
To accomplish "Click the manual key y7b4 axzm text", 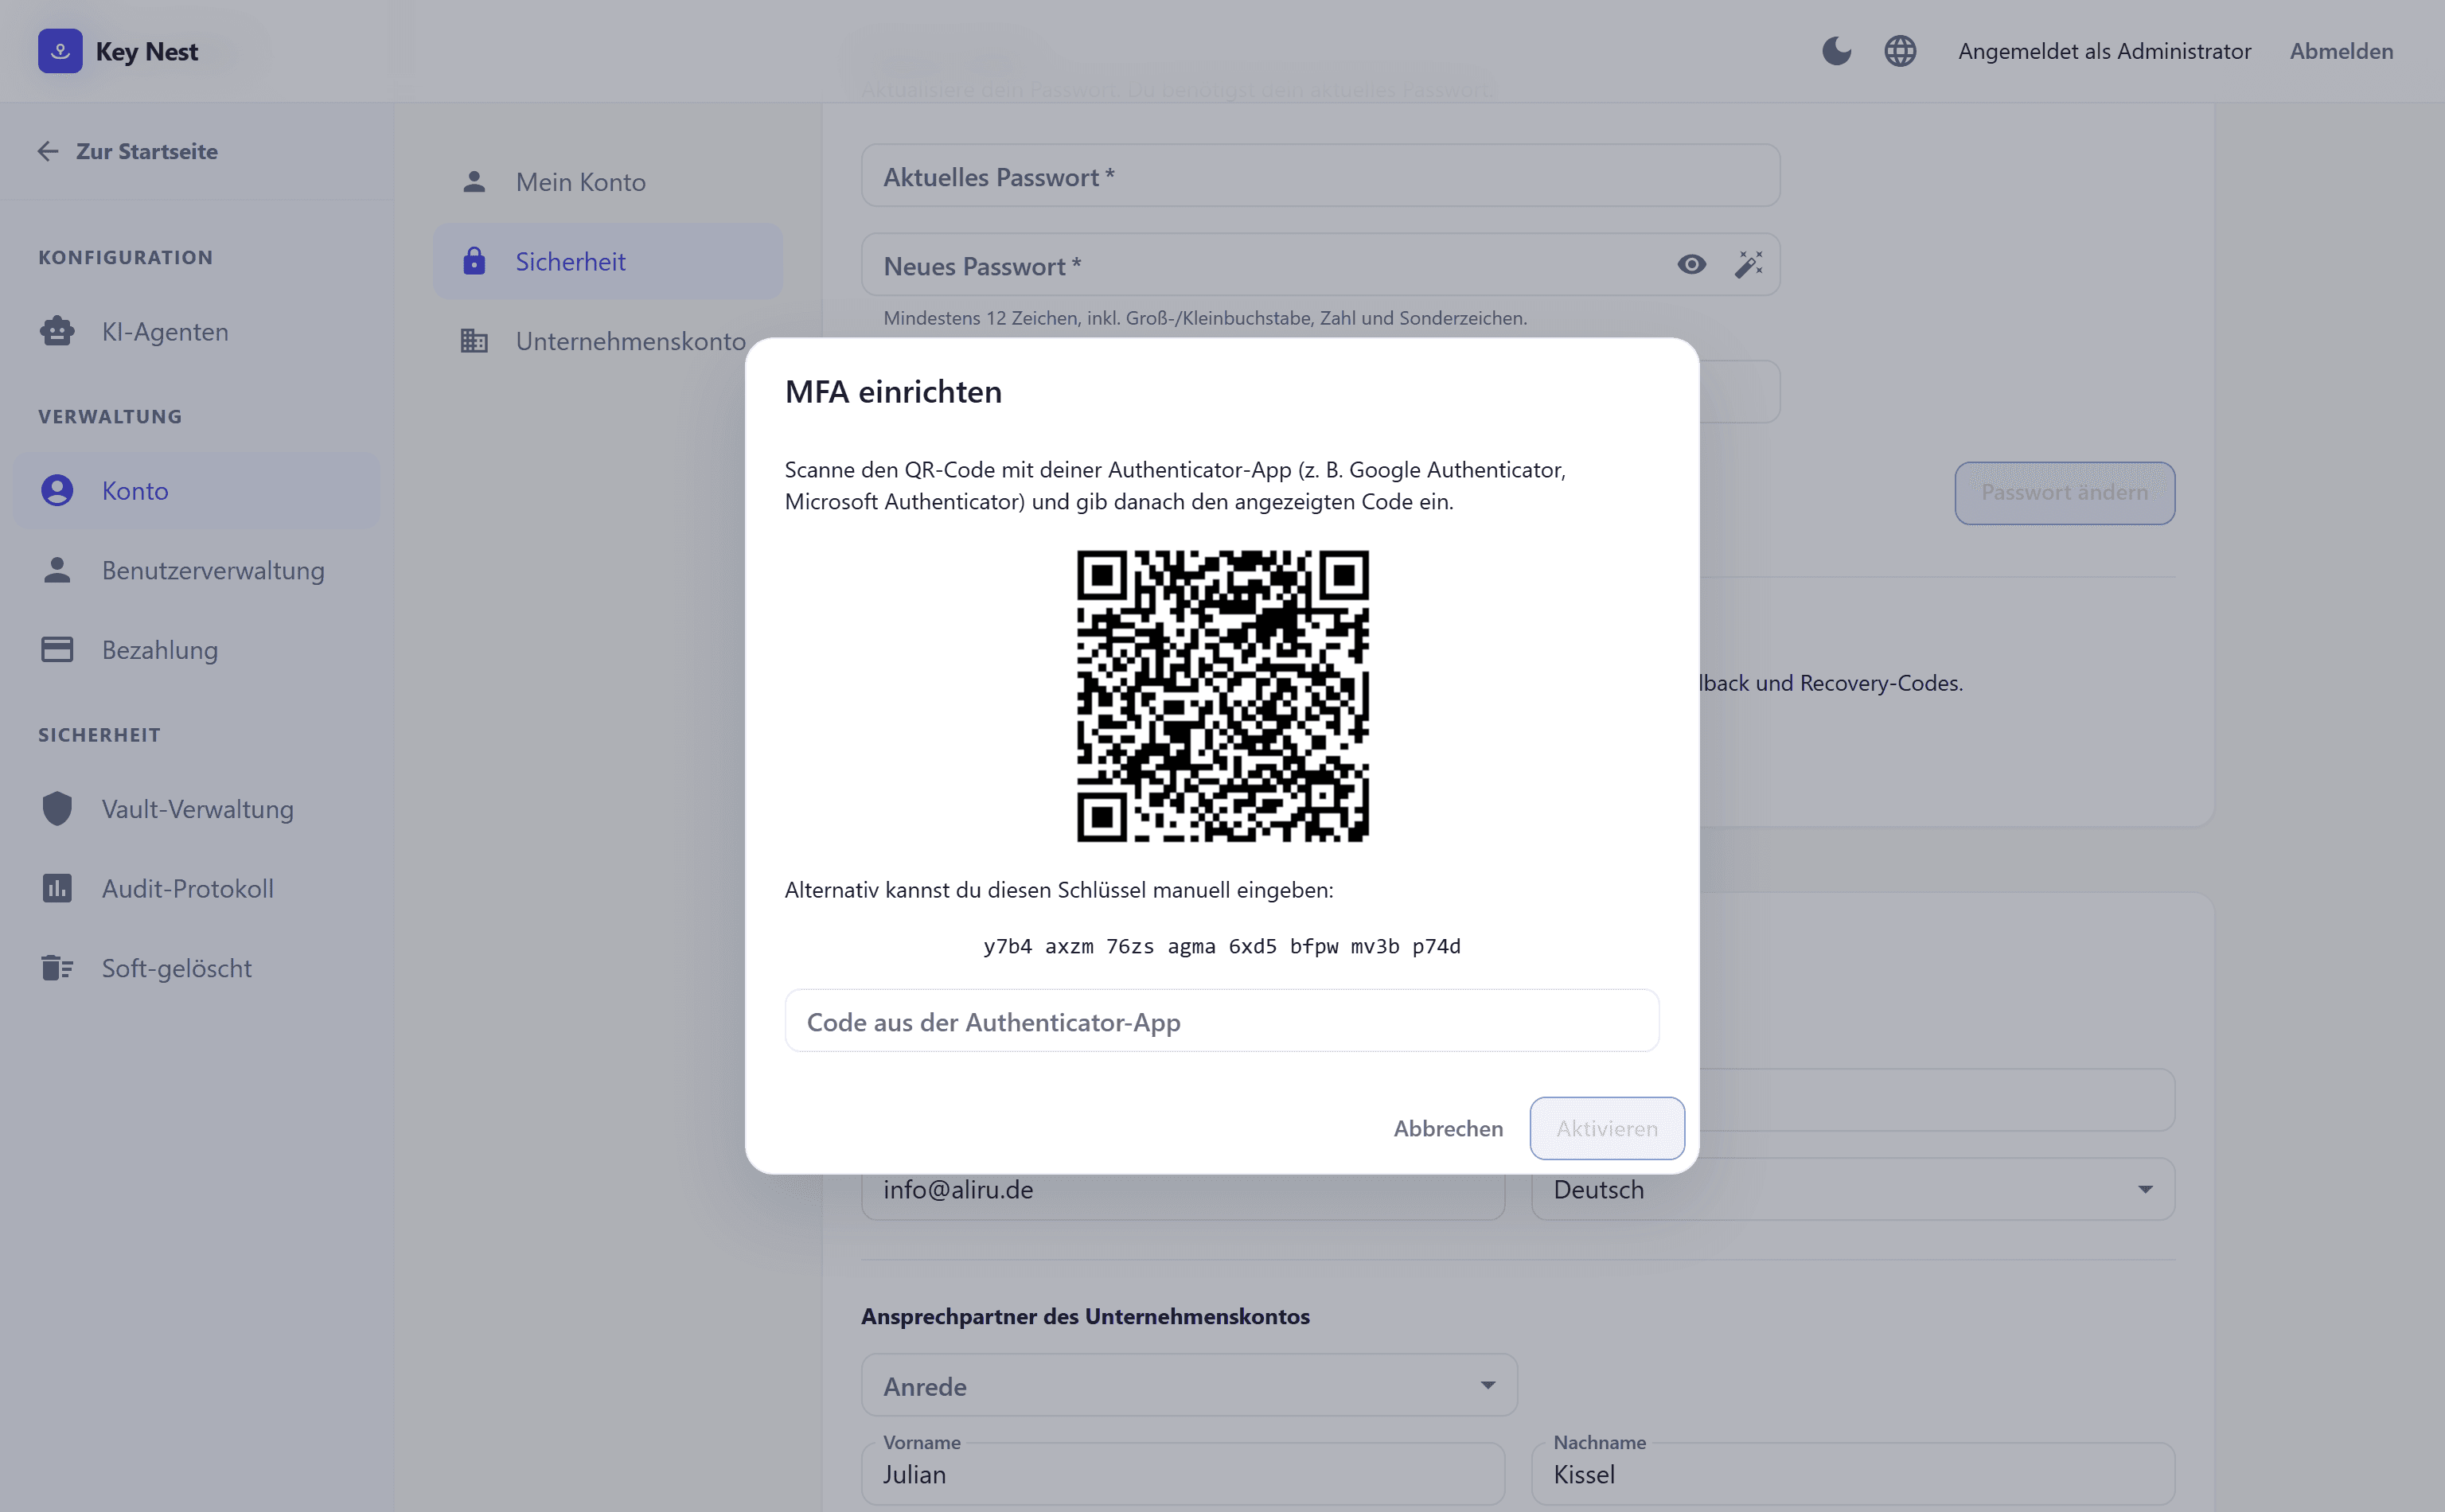I will 1222,946.
